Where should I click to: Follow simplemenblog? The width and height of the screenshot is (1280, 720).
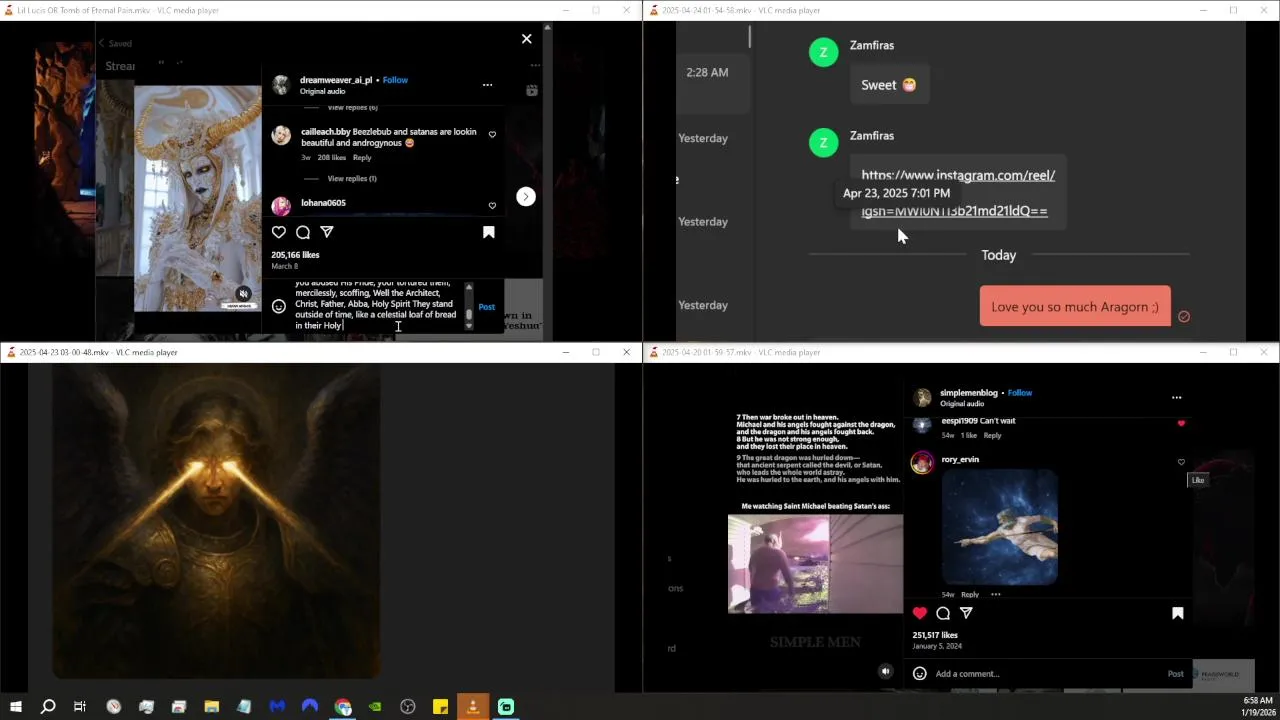1020,393
